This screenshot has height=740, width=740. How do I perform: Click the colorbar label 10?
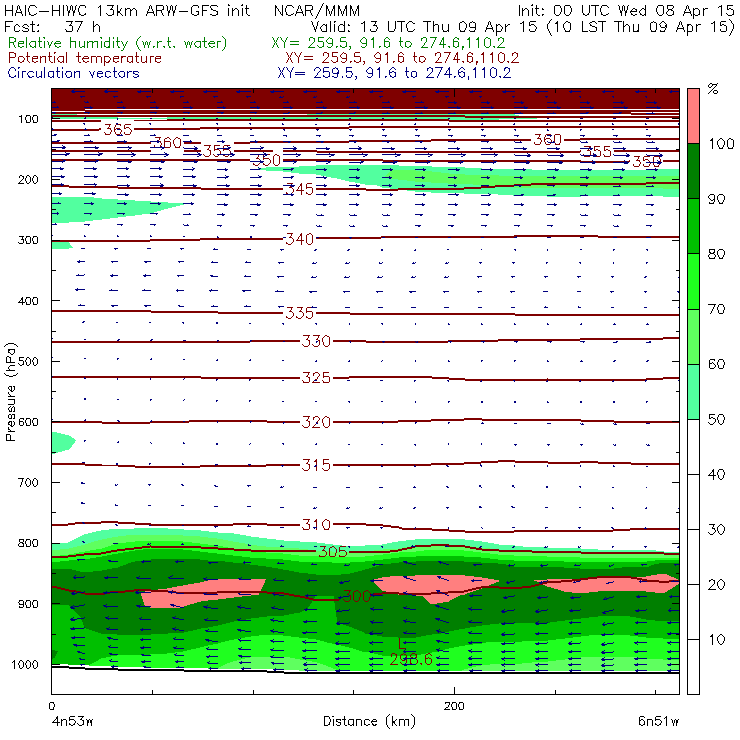[x=717, y=640]
